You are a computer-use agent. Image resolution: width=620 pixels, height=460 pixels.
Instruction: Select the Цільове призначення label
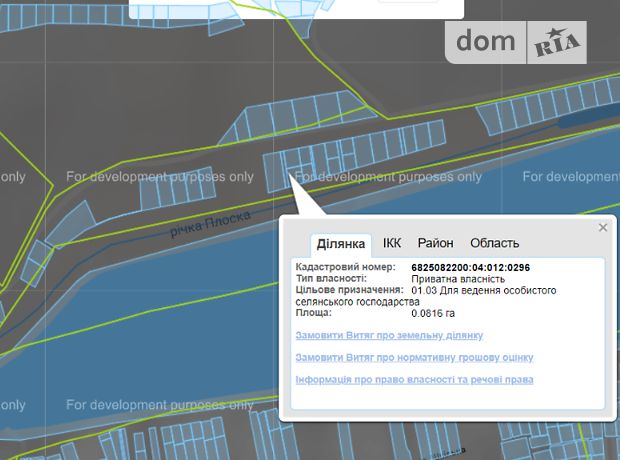pyautogui.click(x=350, y=290)
